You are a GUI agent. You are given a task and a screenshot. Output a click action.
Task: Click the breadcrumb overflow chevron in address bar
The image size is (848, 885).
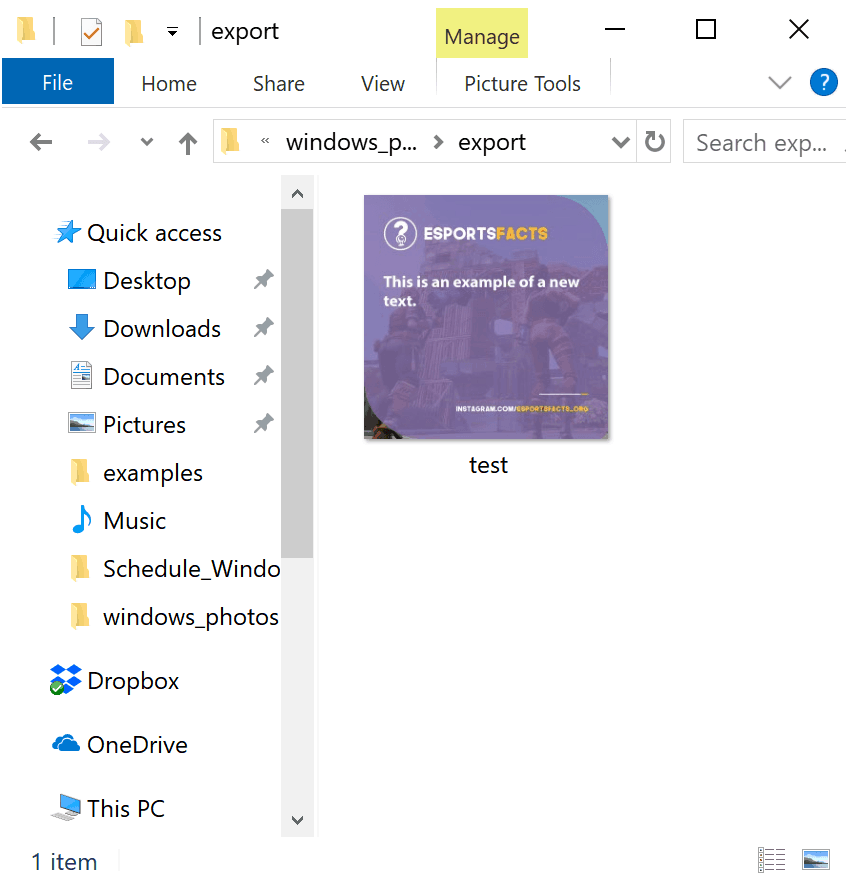point(265,141)
